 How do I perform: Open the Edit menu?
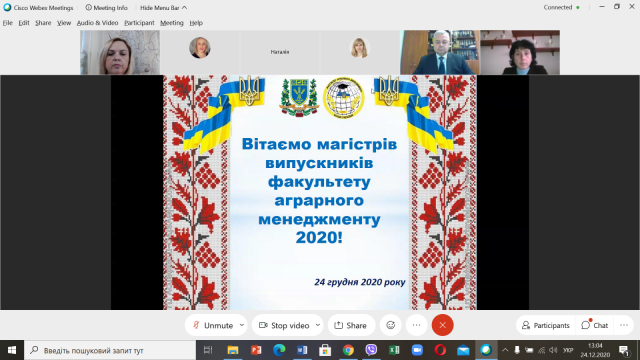click(x=24, y=23)
